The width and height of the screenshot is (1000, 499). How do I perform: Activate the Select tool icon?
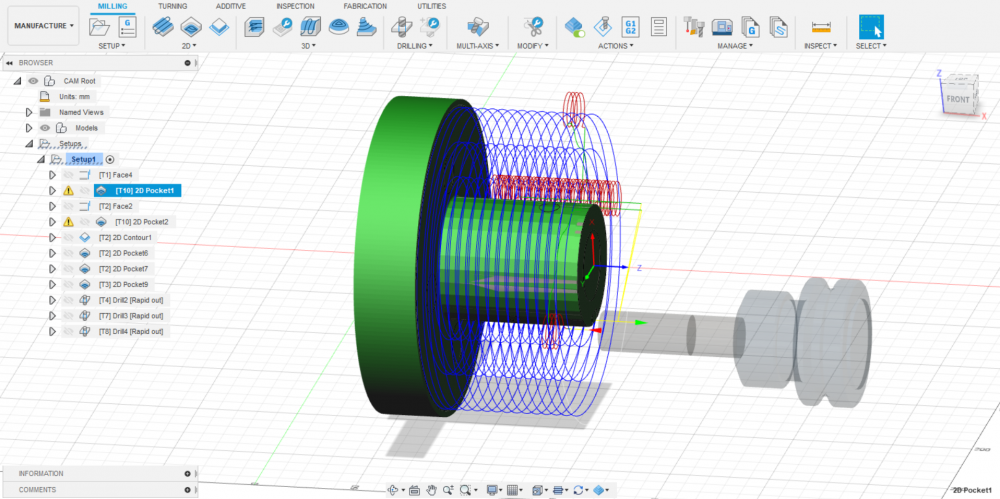click(x=871, y=27)
